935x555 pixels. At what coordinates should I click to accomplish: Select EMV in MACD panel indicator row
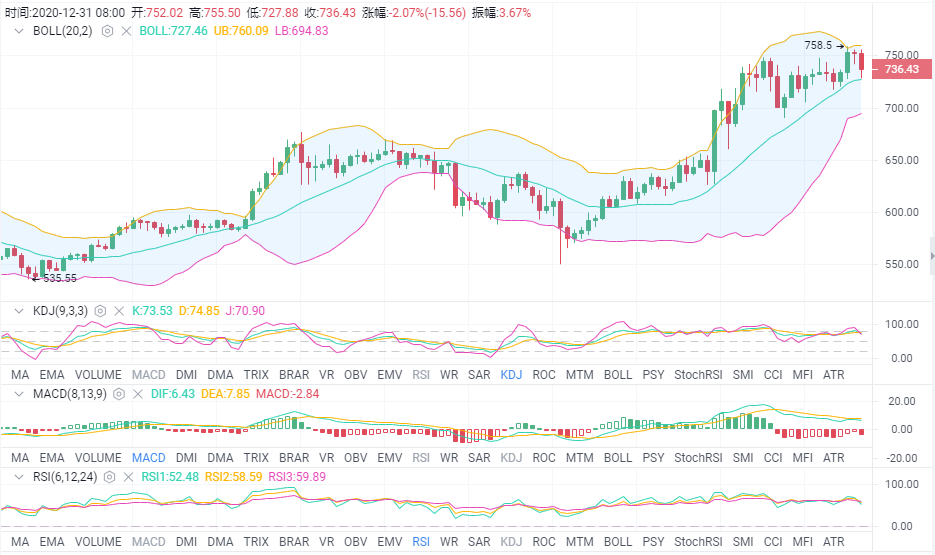click(x=389, y=457)
